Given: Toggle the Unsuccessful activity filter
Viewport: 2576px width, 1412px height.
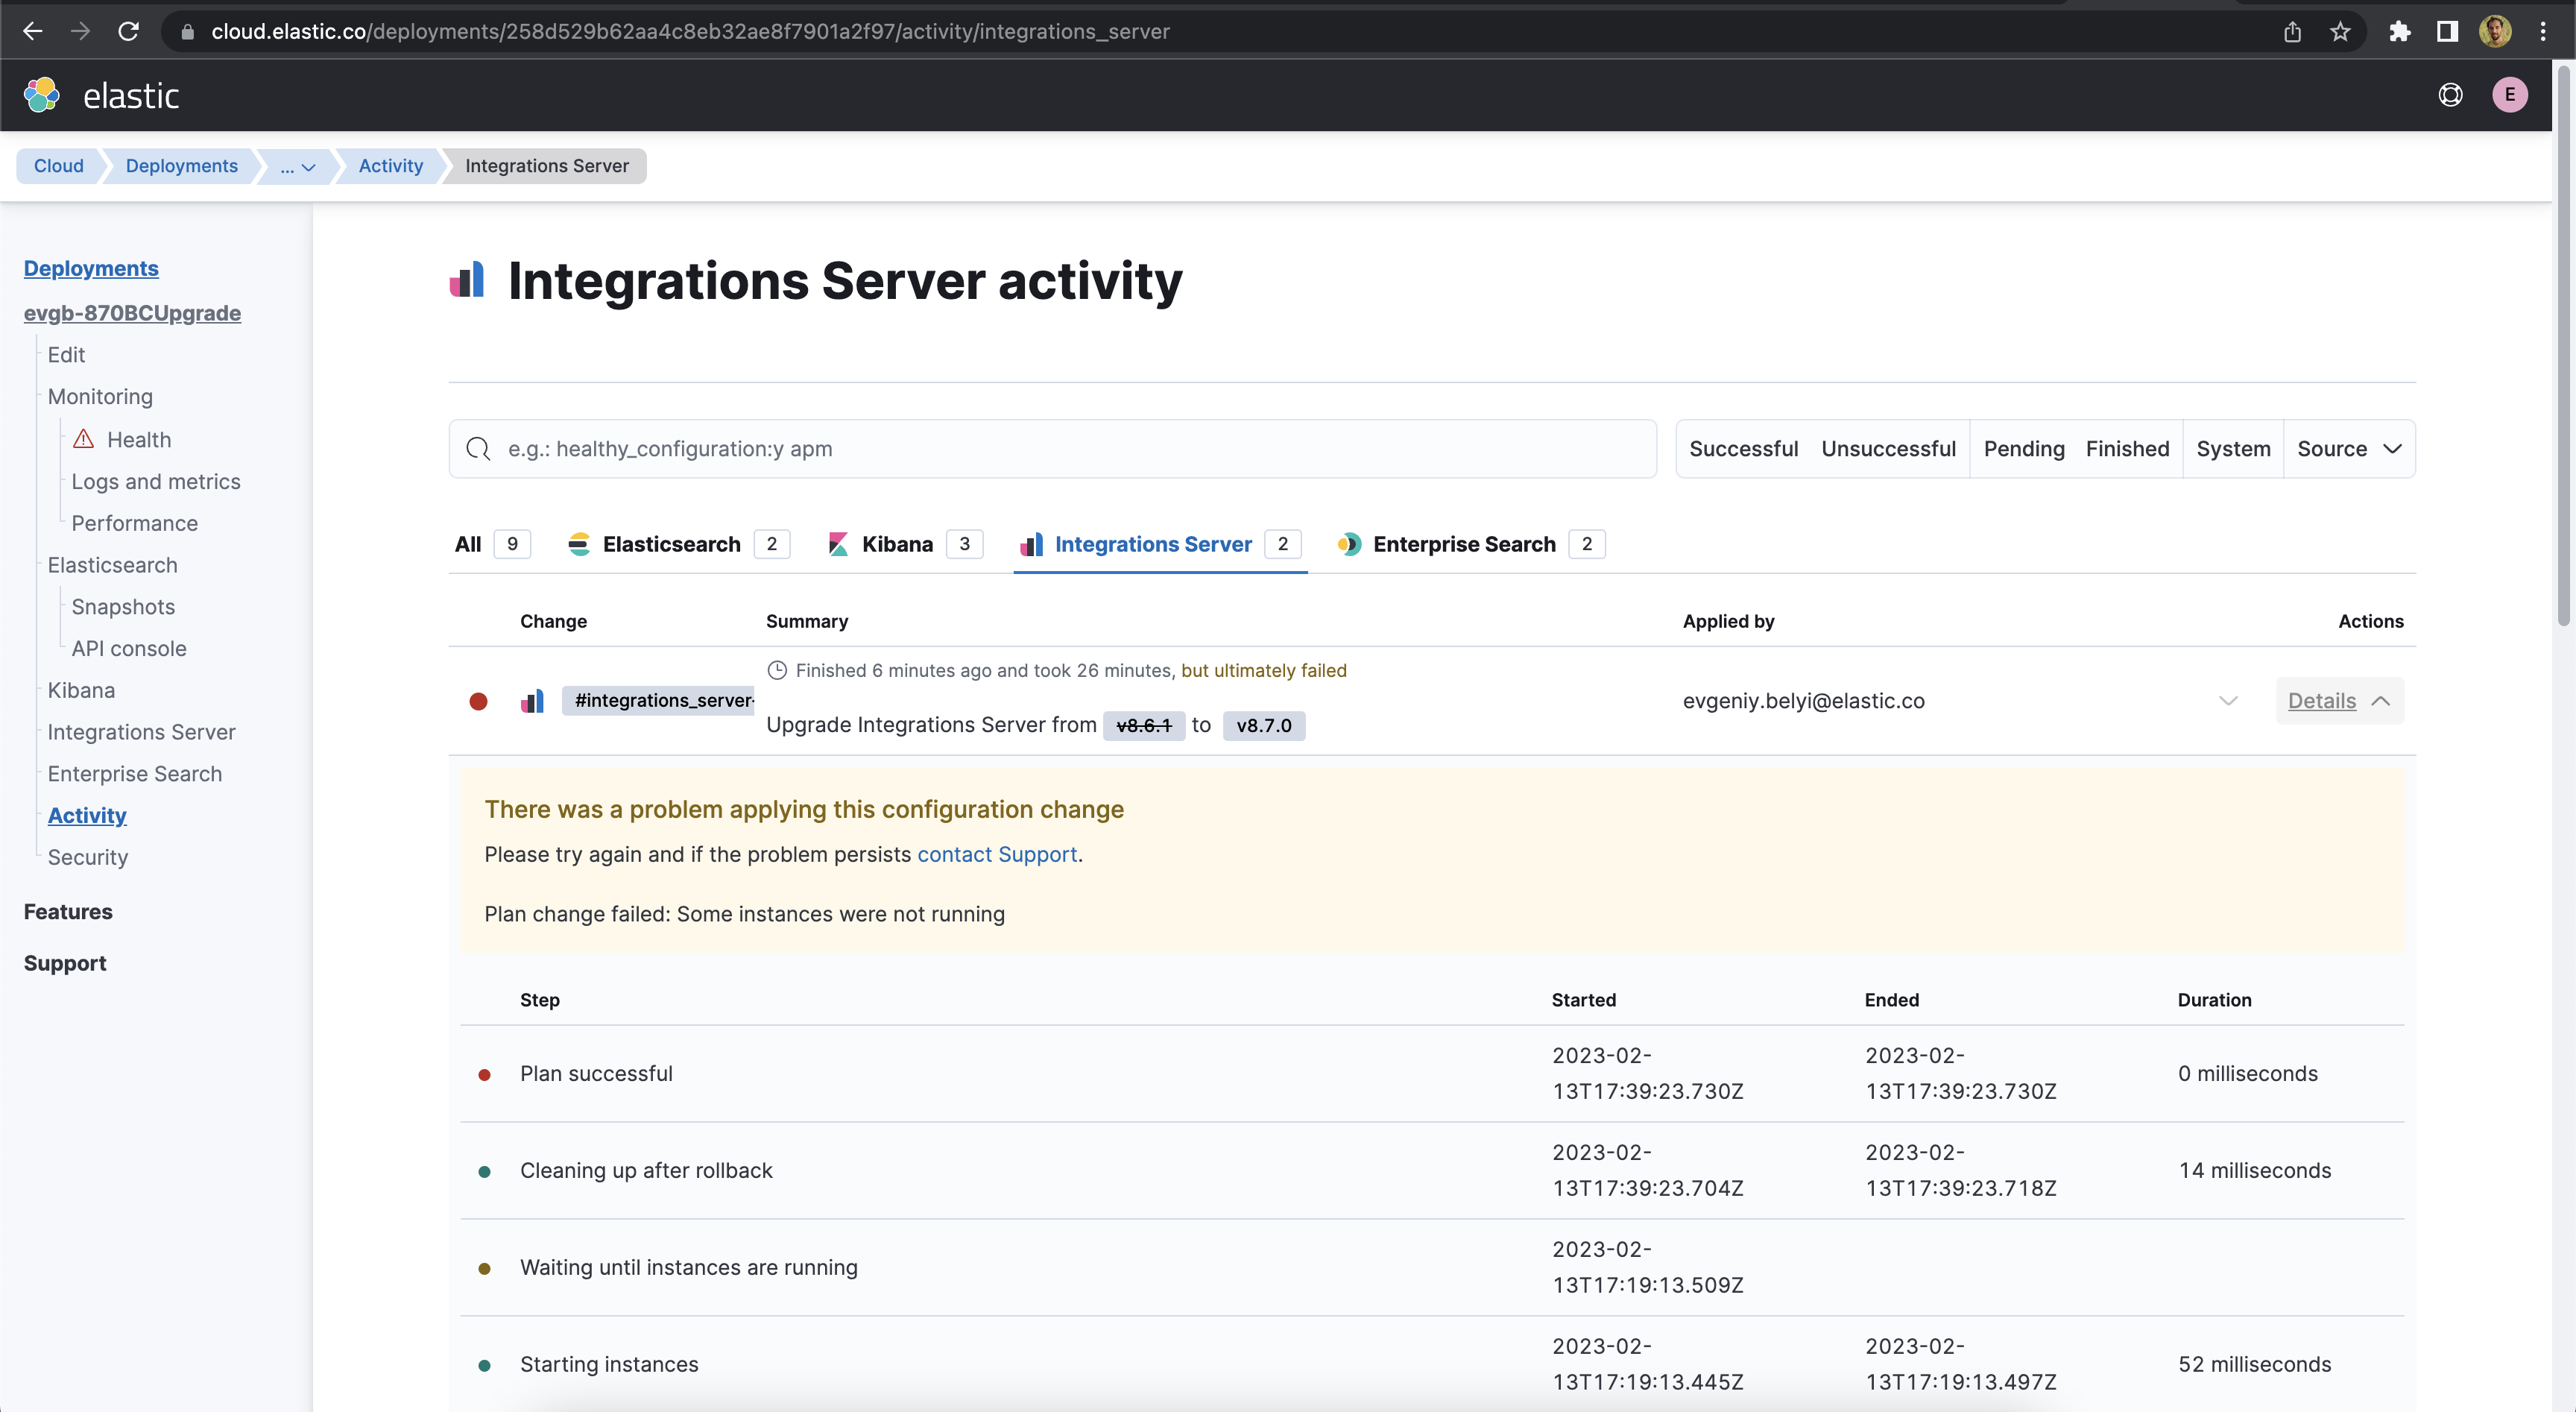Looking at the screenshot, I should click(x=1888, y=448).
